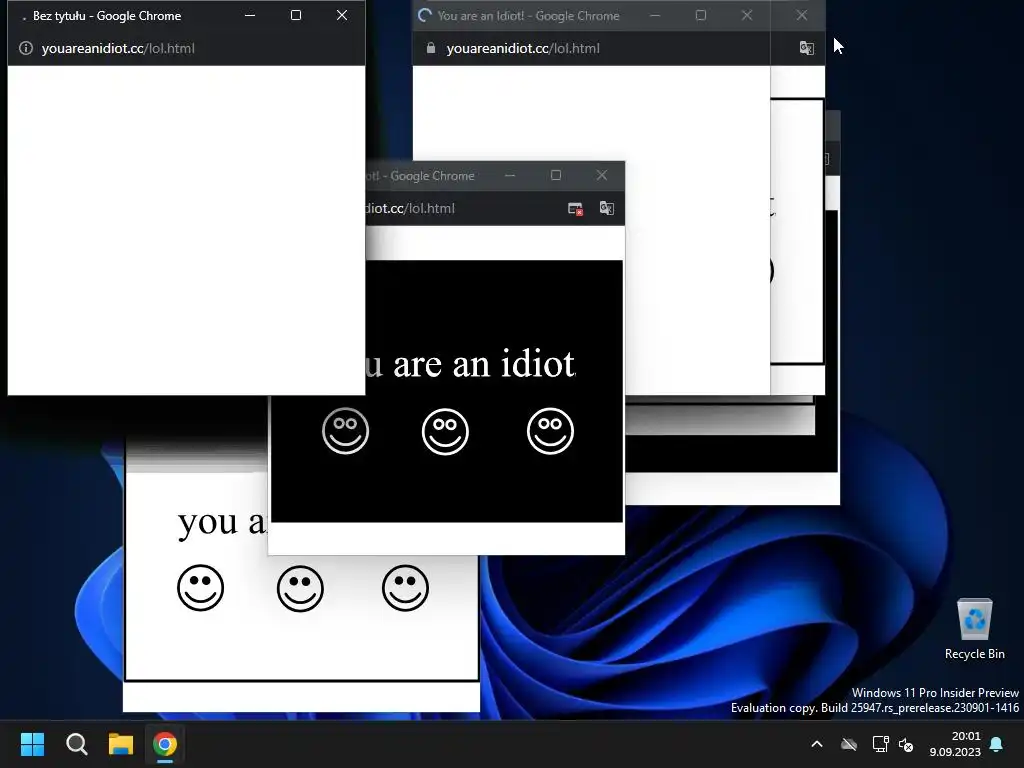Minimize the middle Chrome window
Image resolution: width=1024 pixels, height=768 pixels.
click(x=510, y=175)
